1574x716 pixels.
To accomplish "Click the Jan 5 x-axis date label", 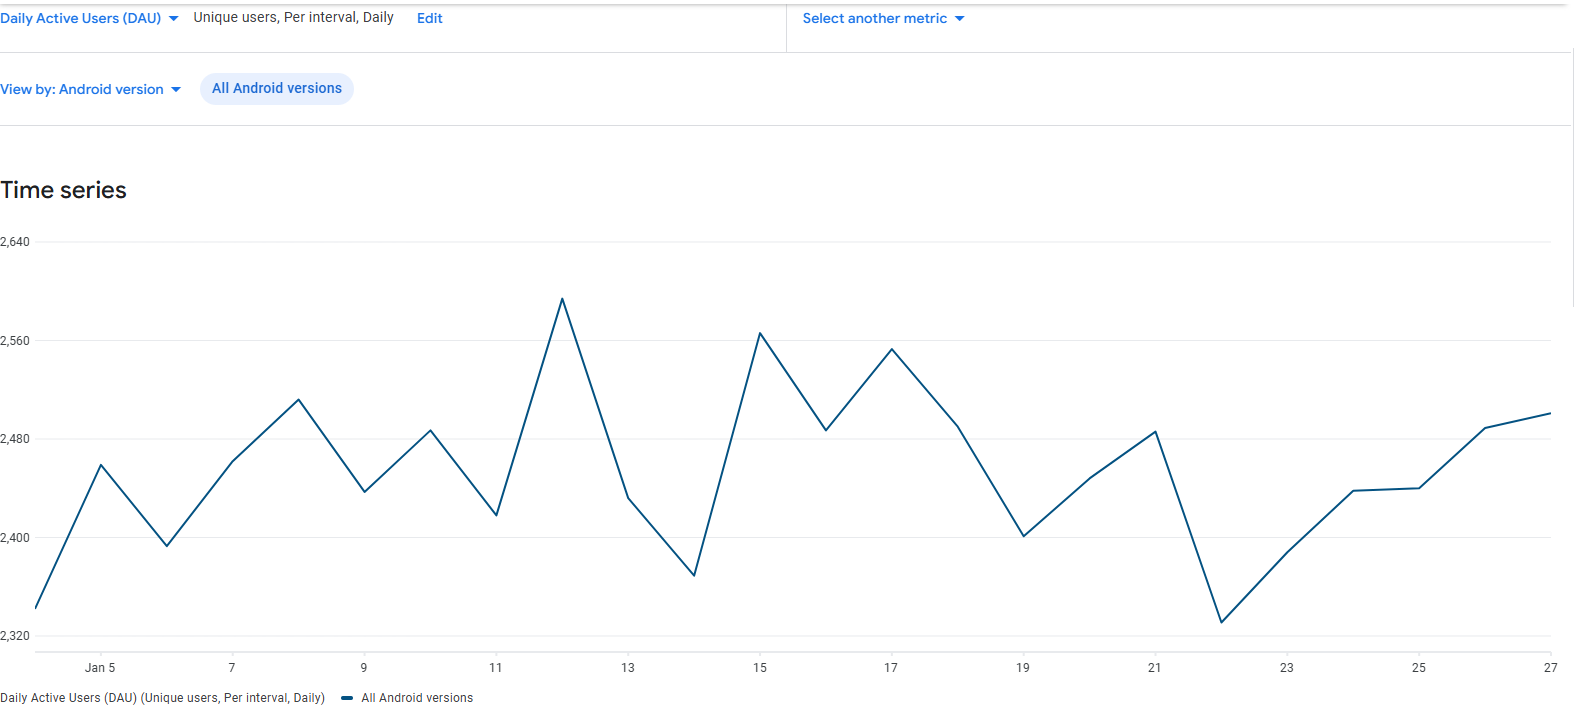I will pos(100,668).
